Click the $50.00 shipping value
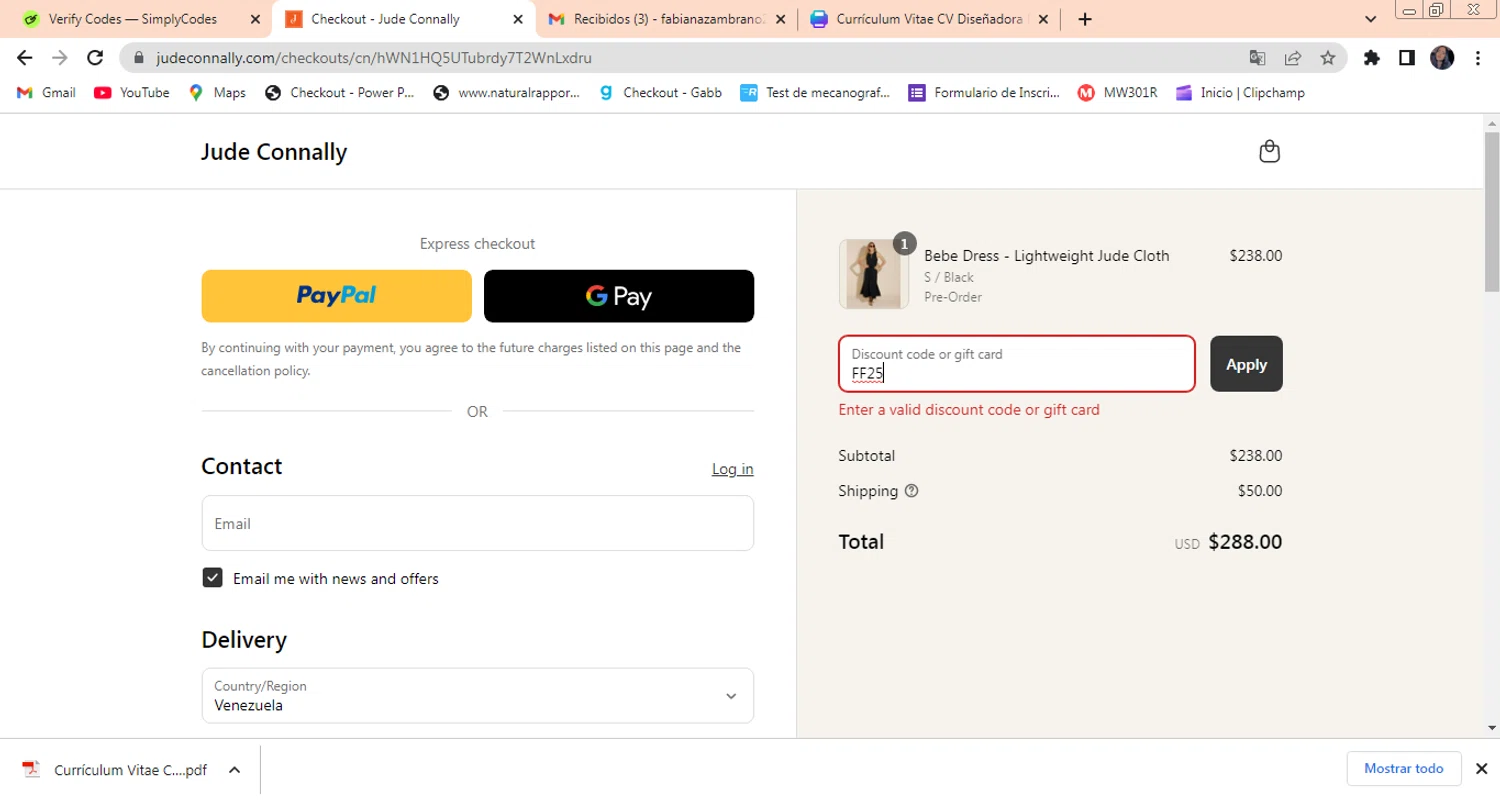1500x800 pixels. click(1260, 491)
